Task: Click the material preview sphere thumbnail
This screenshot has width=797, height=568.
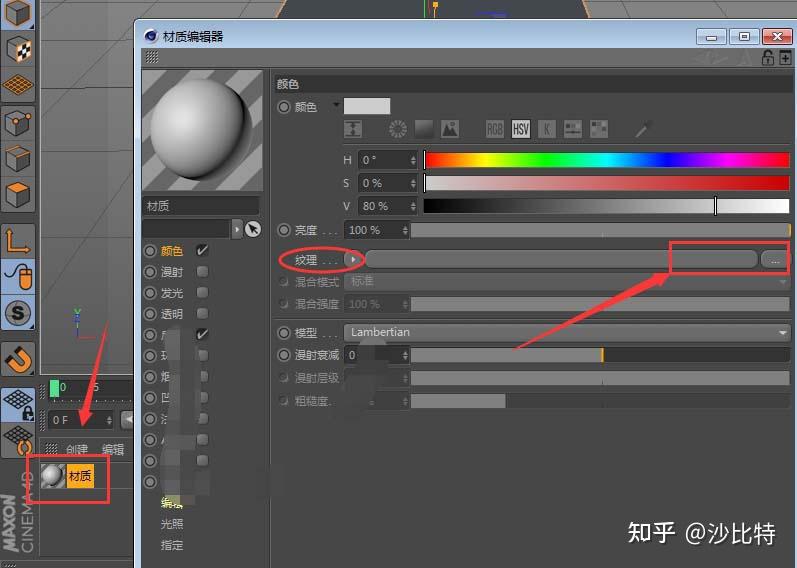Action: (202, 131)
